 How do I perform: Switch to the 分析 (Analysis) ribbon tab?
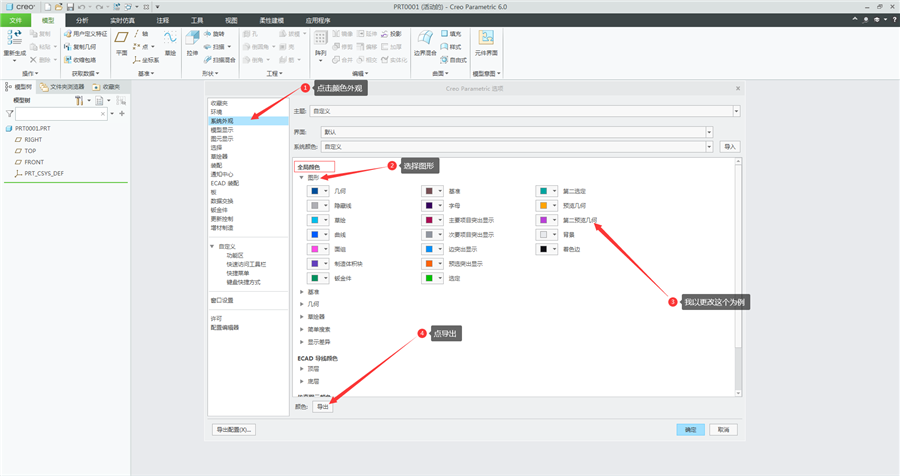click(x=82, y=20)
